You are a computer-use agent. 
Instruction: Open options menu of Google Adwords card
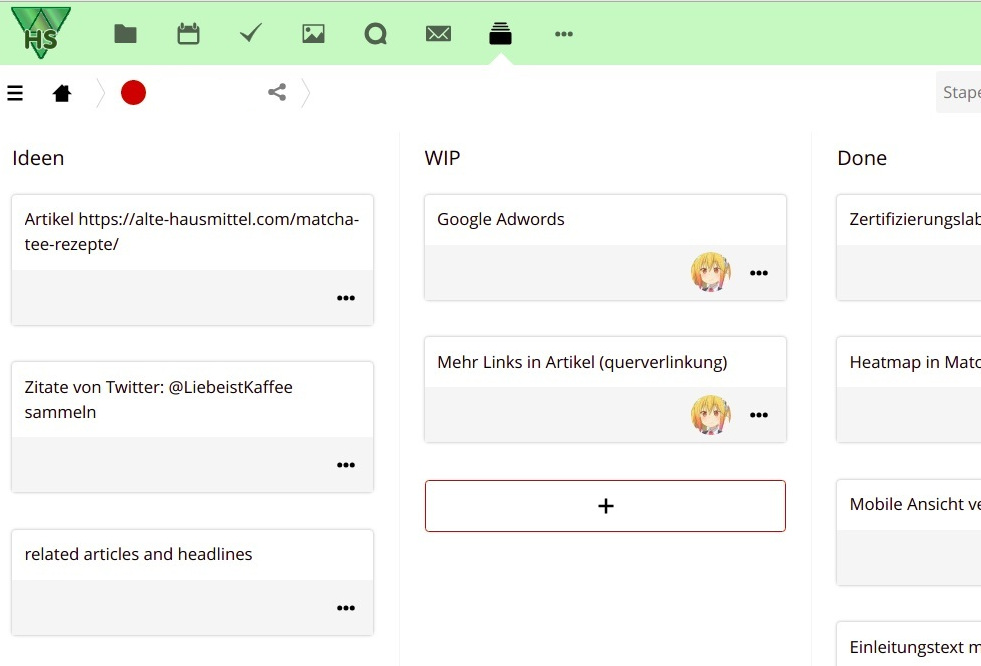tap(759, 273)
